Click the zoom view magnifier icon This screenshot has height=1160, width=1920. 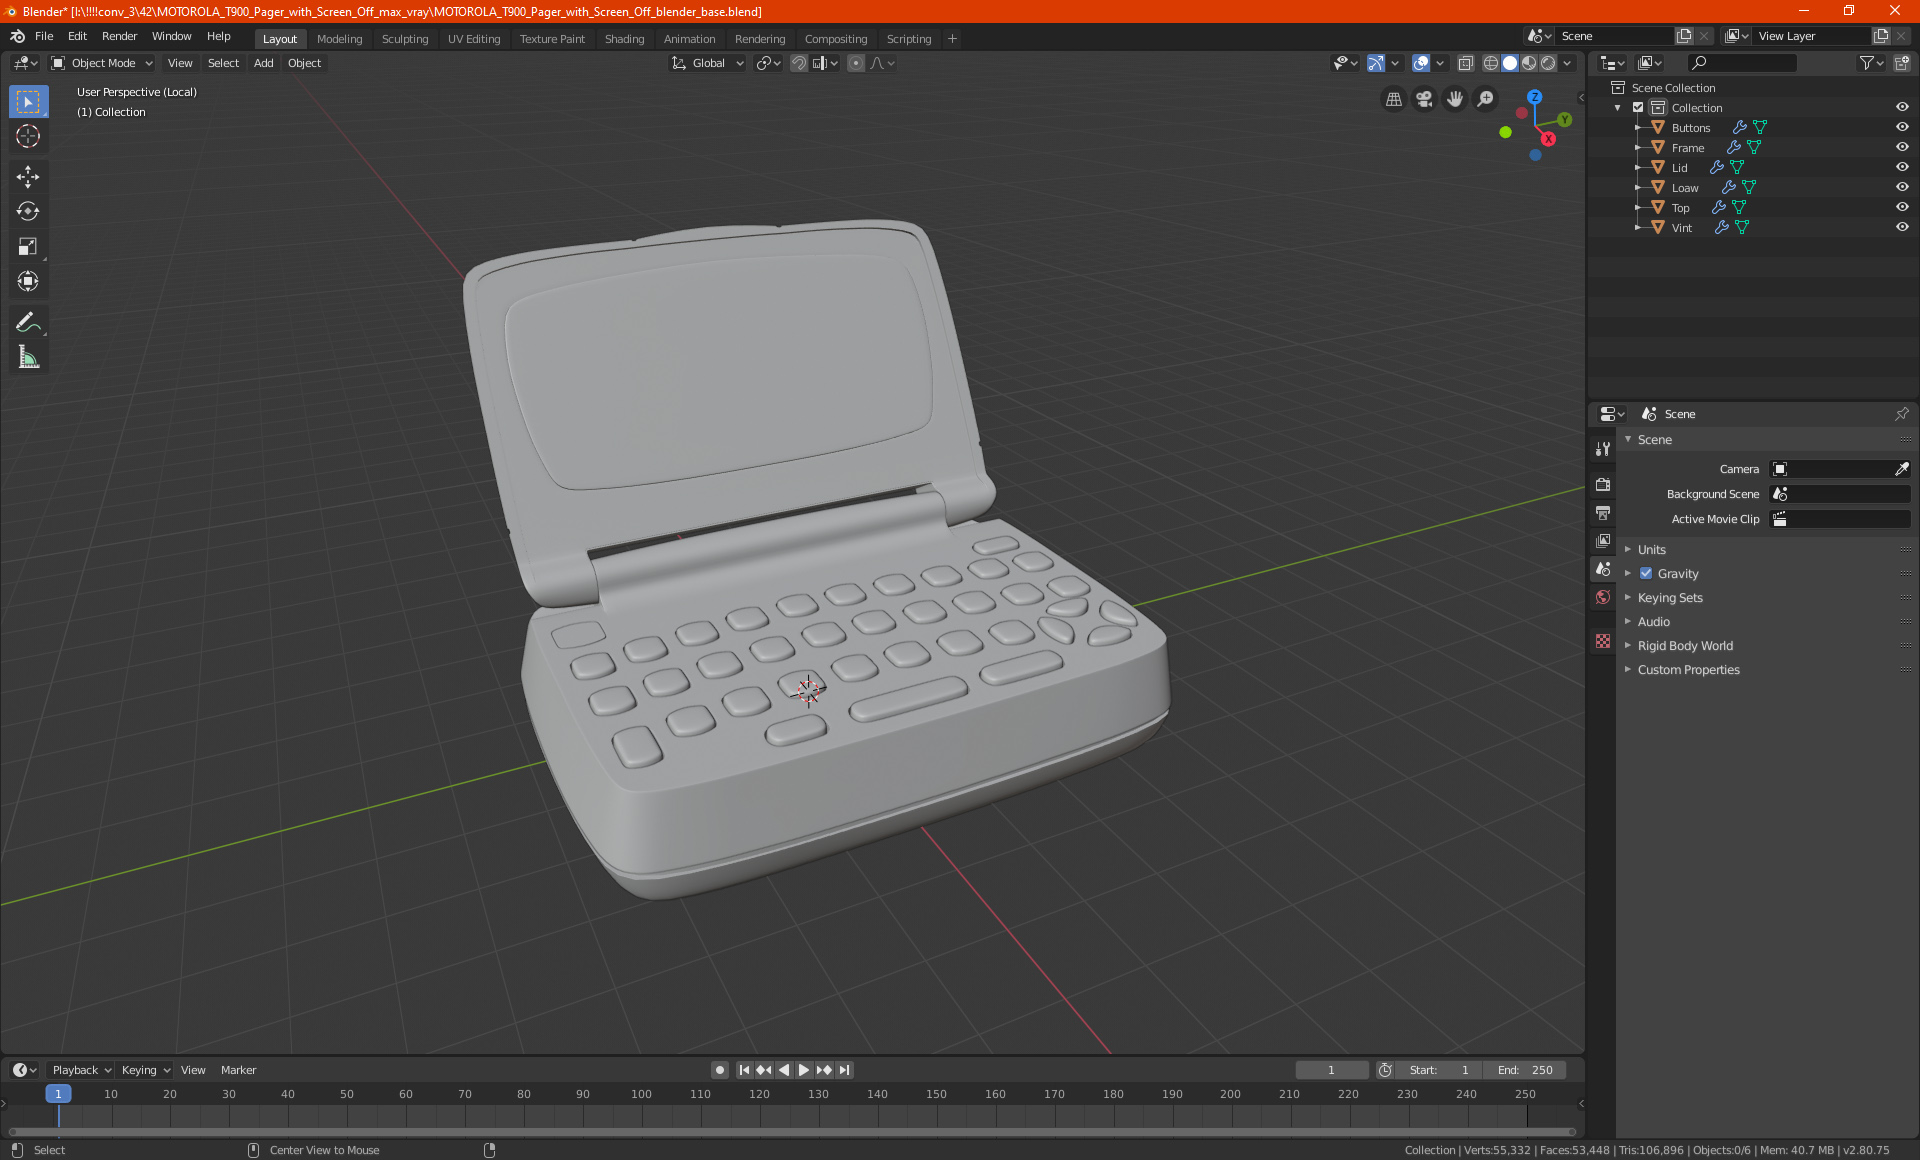(x=1486, y=99)
